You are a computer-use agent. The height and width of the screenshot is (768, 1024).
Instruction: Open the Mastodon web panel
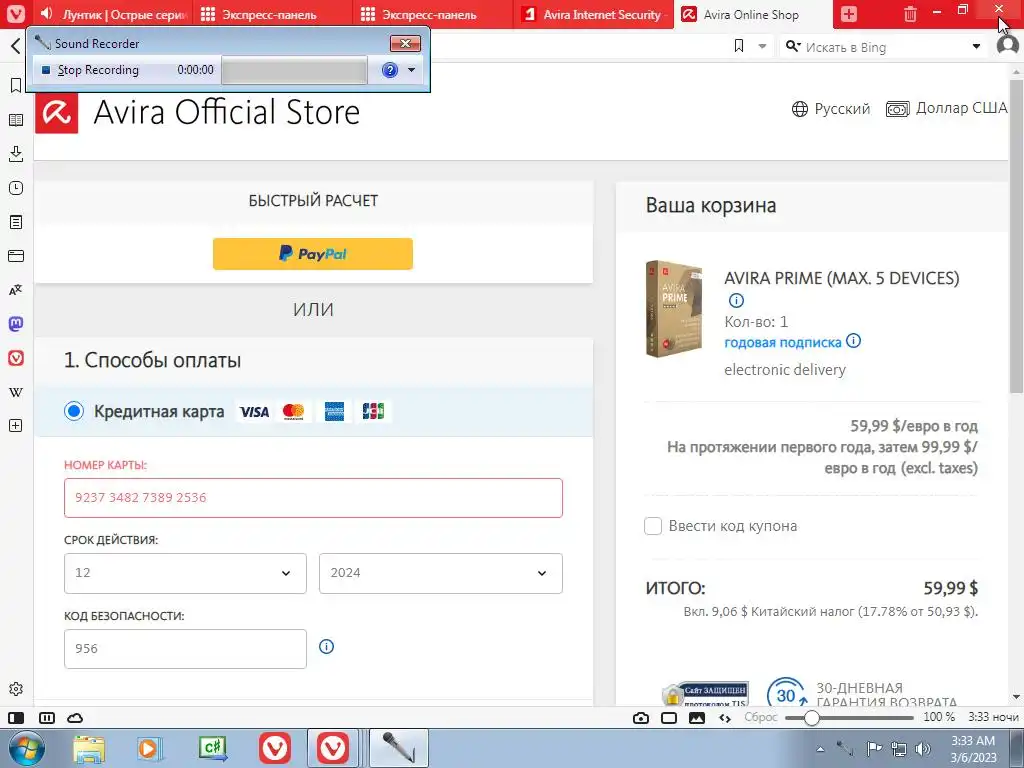click(16, 324)
